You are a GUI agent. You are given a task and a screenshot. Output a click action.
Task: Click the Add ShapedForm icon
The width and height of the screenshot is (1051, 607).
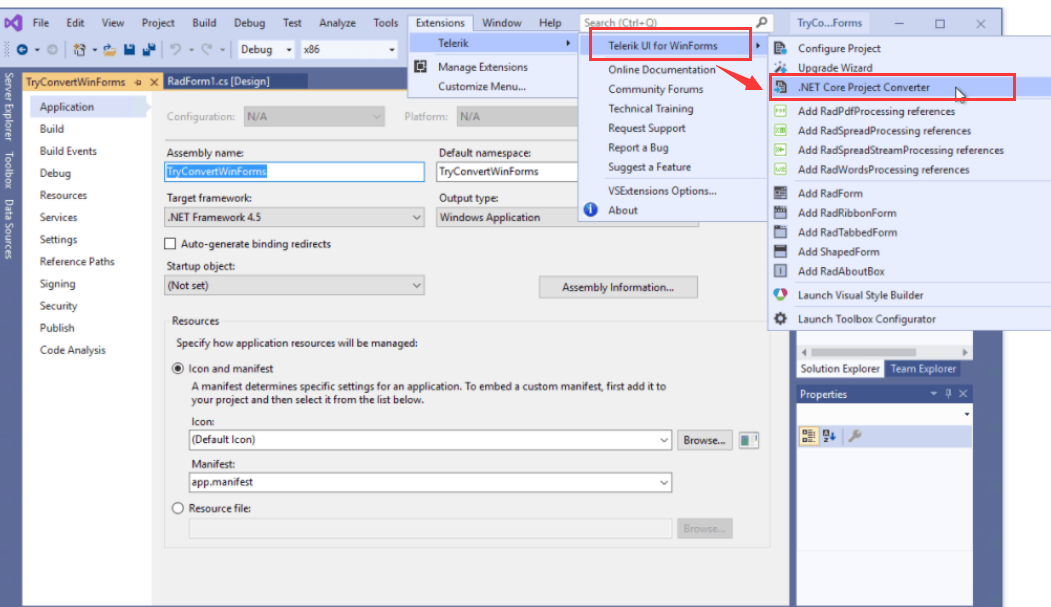780,251
